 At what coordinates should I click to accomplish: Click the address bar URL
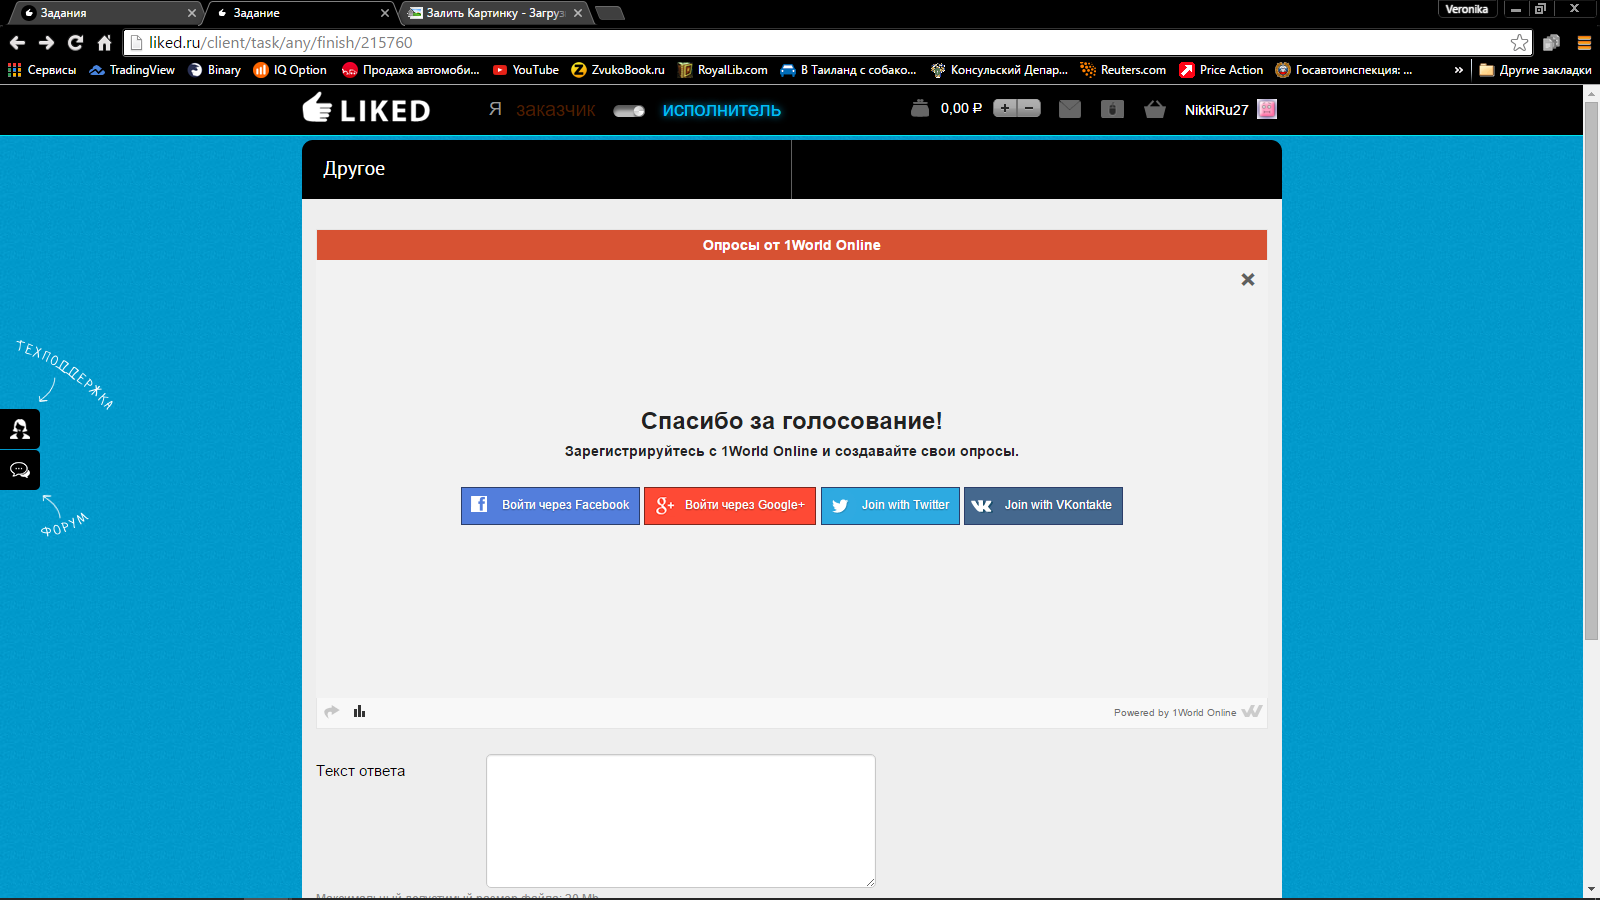[x=280, y=42]
